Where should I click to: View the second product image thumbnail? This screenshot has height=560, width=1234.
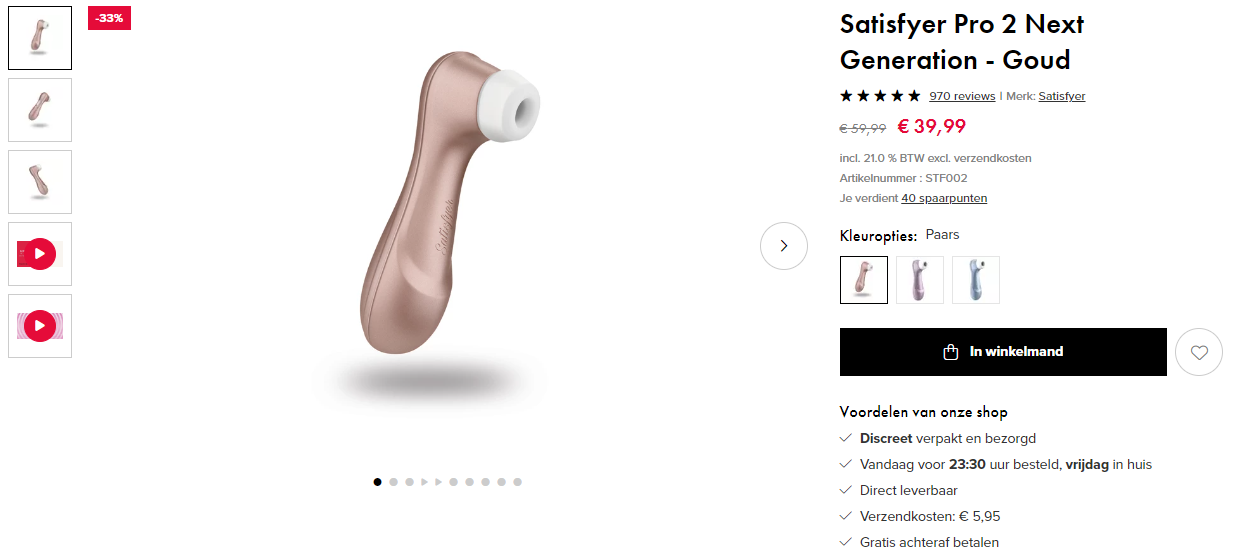click(x=40, y=110)
